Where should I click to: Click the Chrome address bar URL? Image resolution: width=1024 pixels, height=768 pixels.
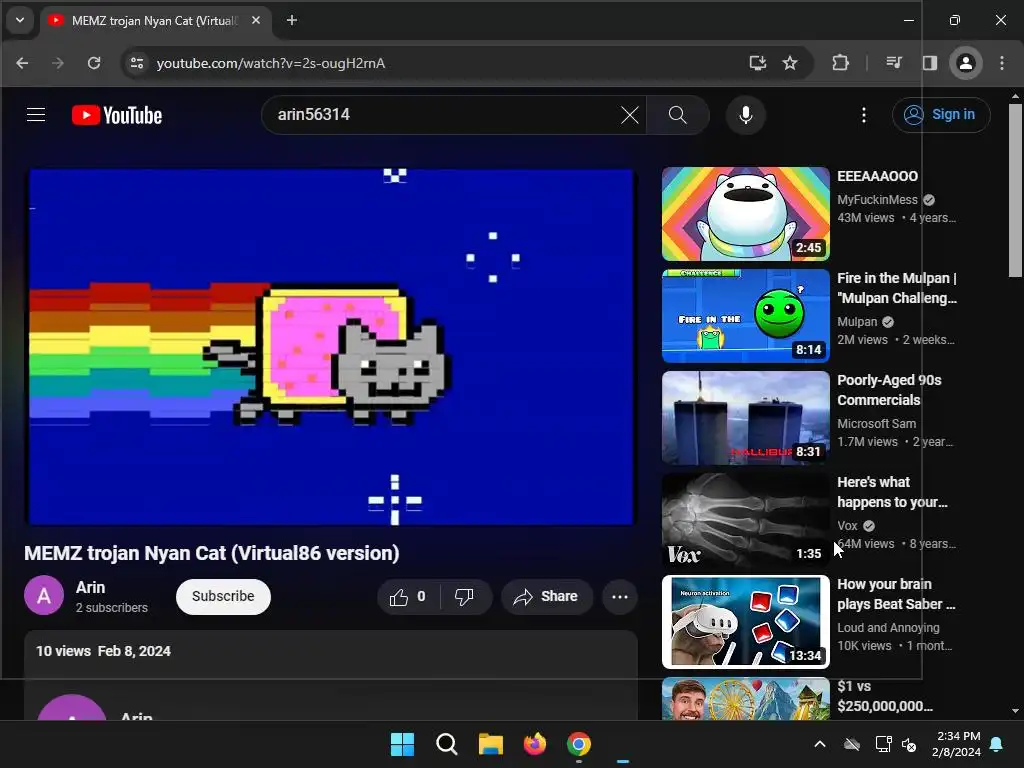pos(271,63)
